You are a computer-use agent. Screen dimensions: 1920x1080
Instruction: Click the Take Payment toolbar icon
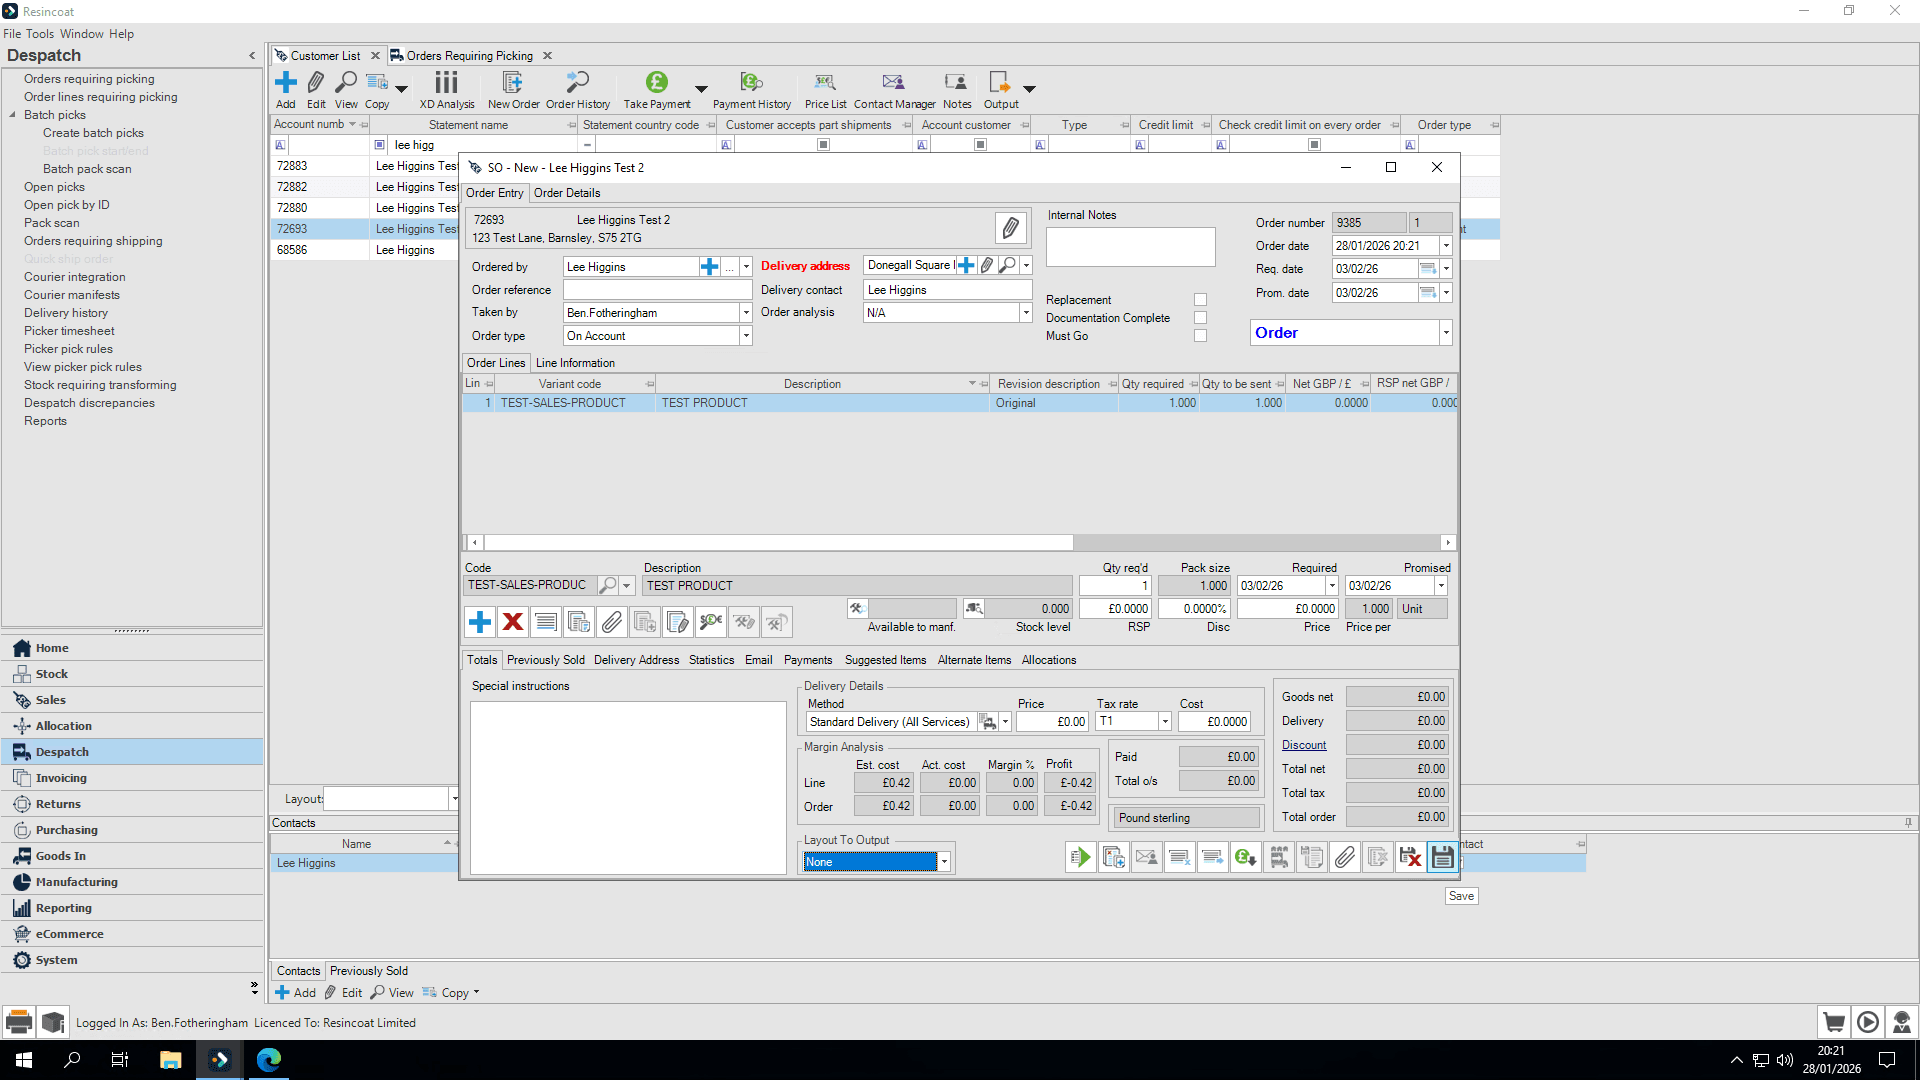pyautogui.click(x=657, y=90)
